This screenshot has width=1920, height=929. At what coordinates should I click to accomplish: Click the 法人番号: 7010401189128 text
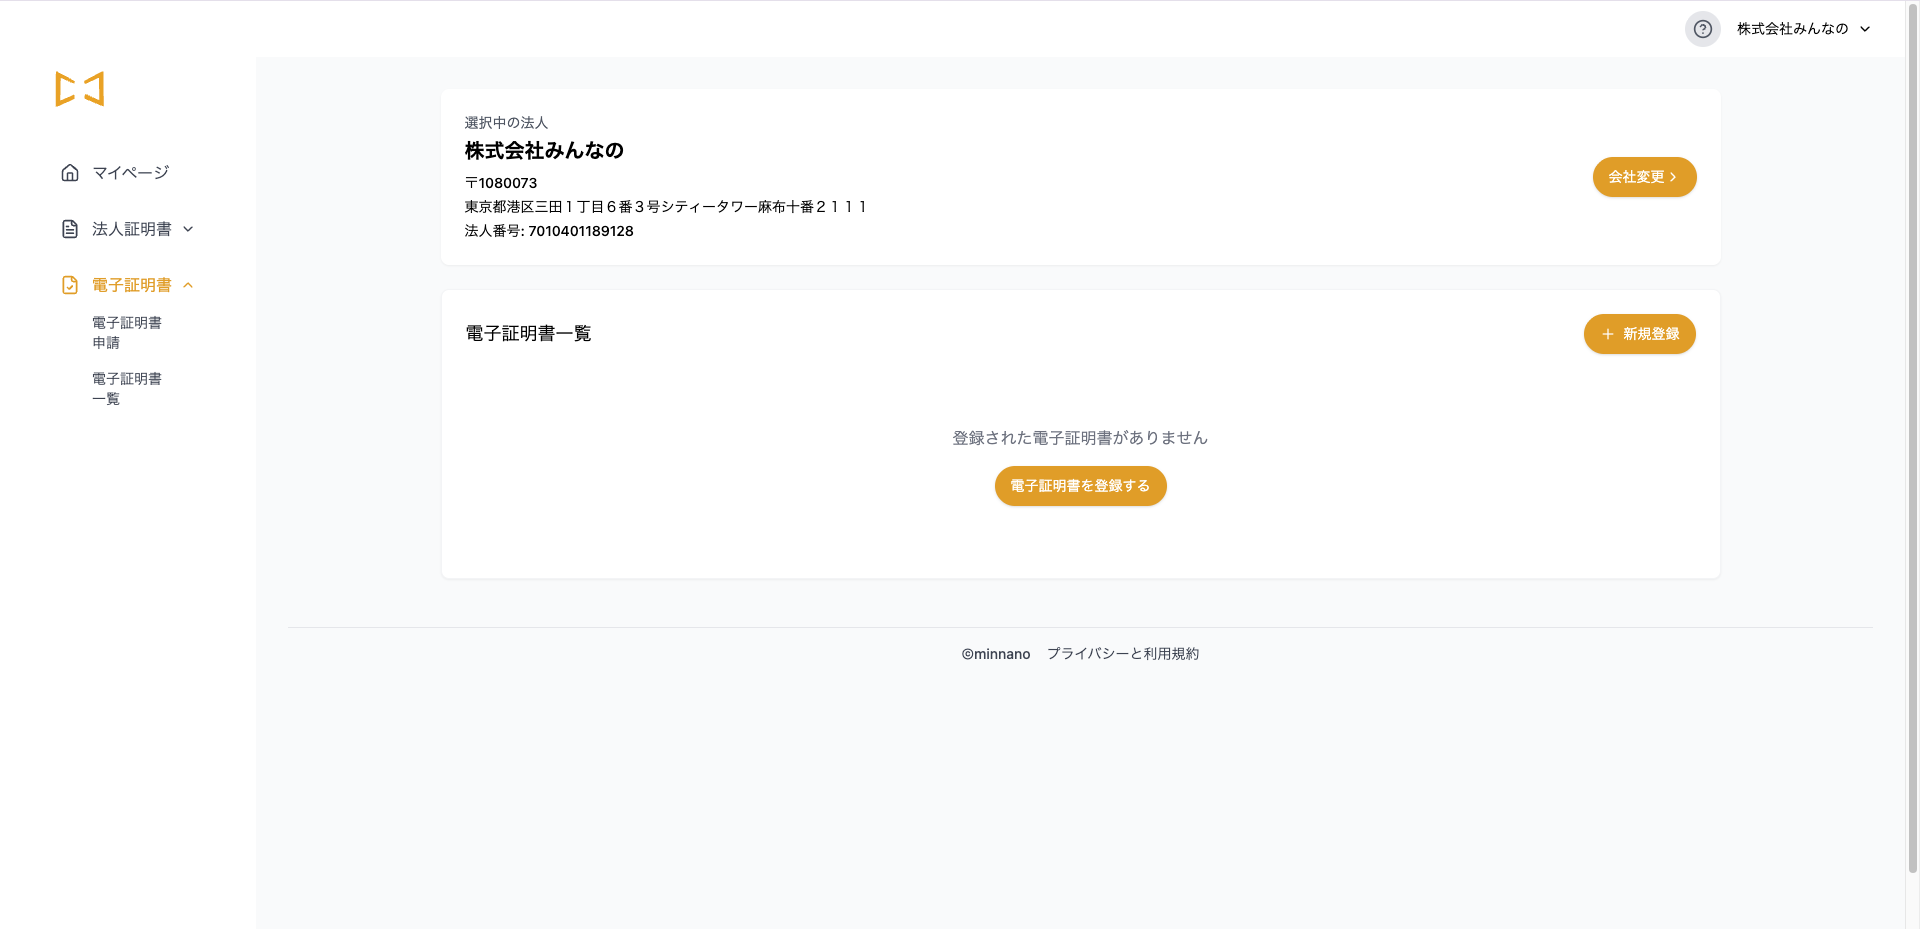[549, 231]
